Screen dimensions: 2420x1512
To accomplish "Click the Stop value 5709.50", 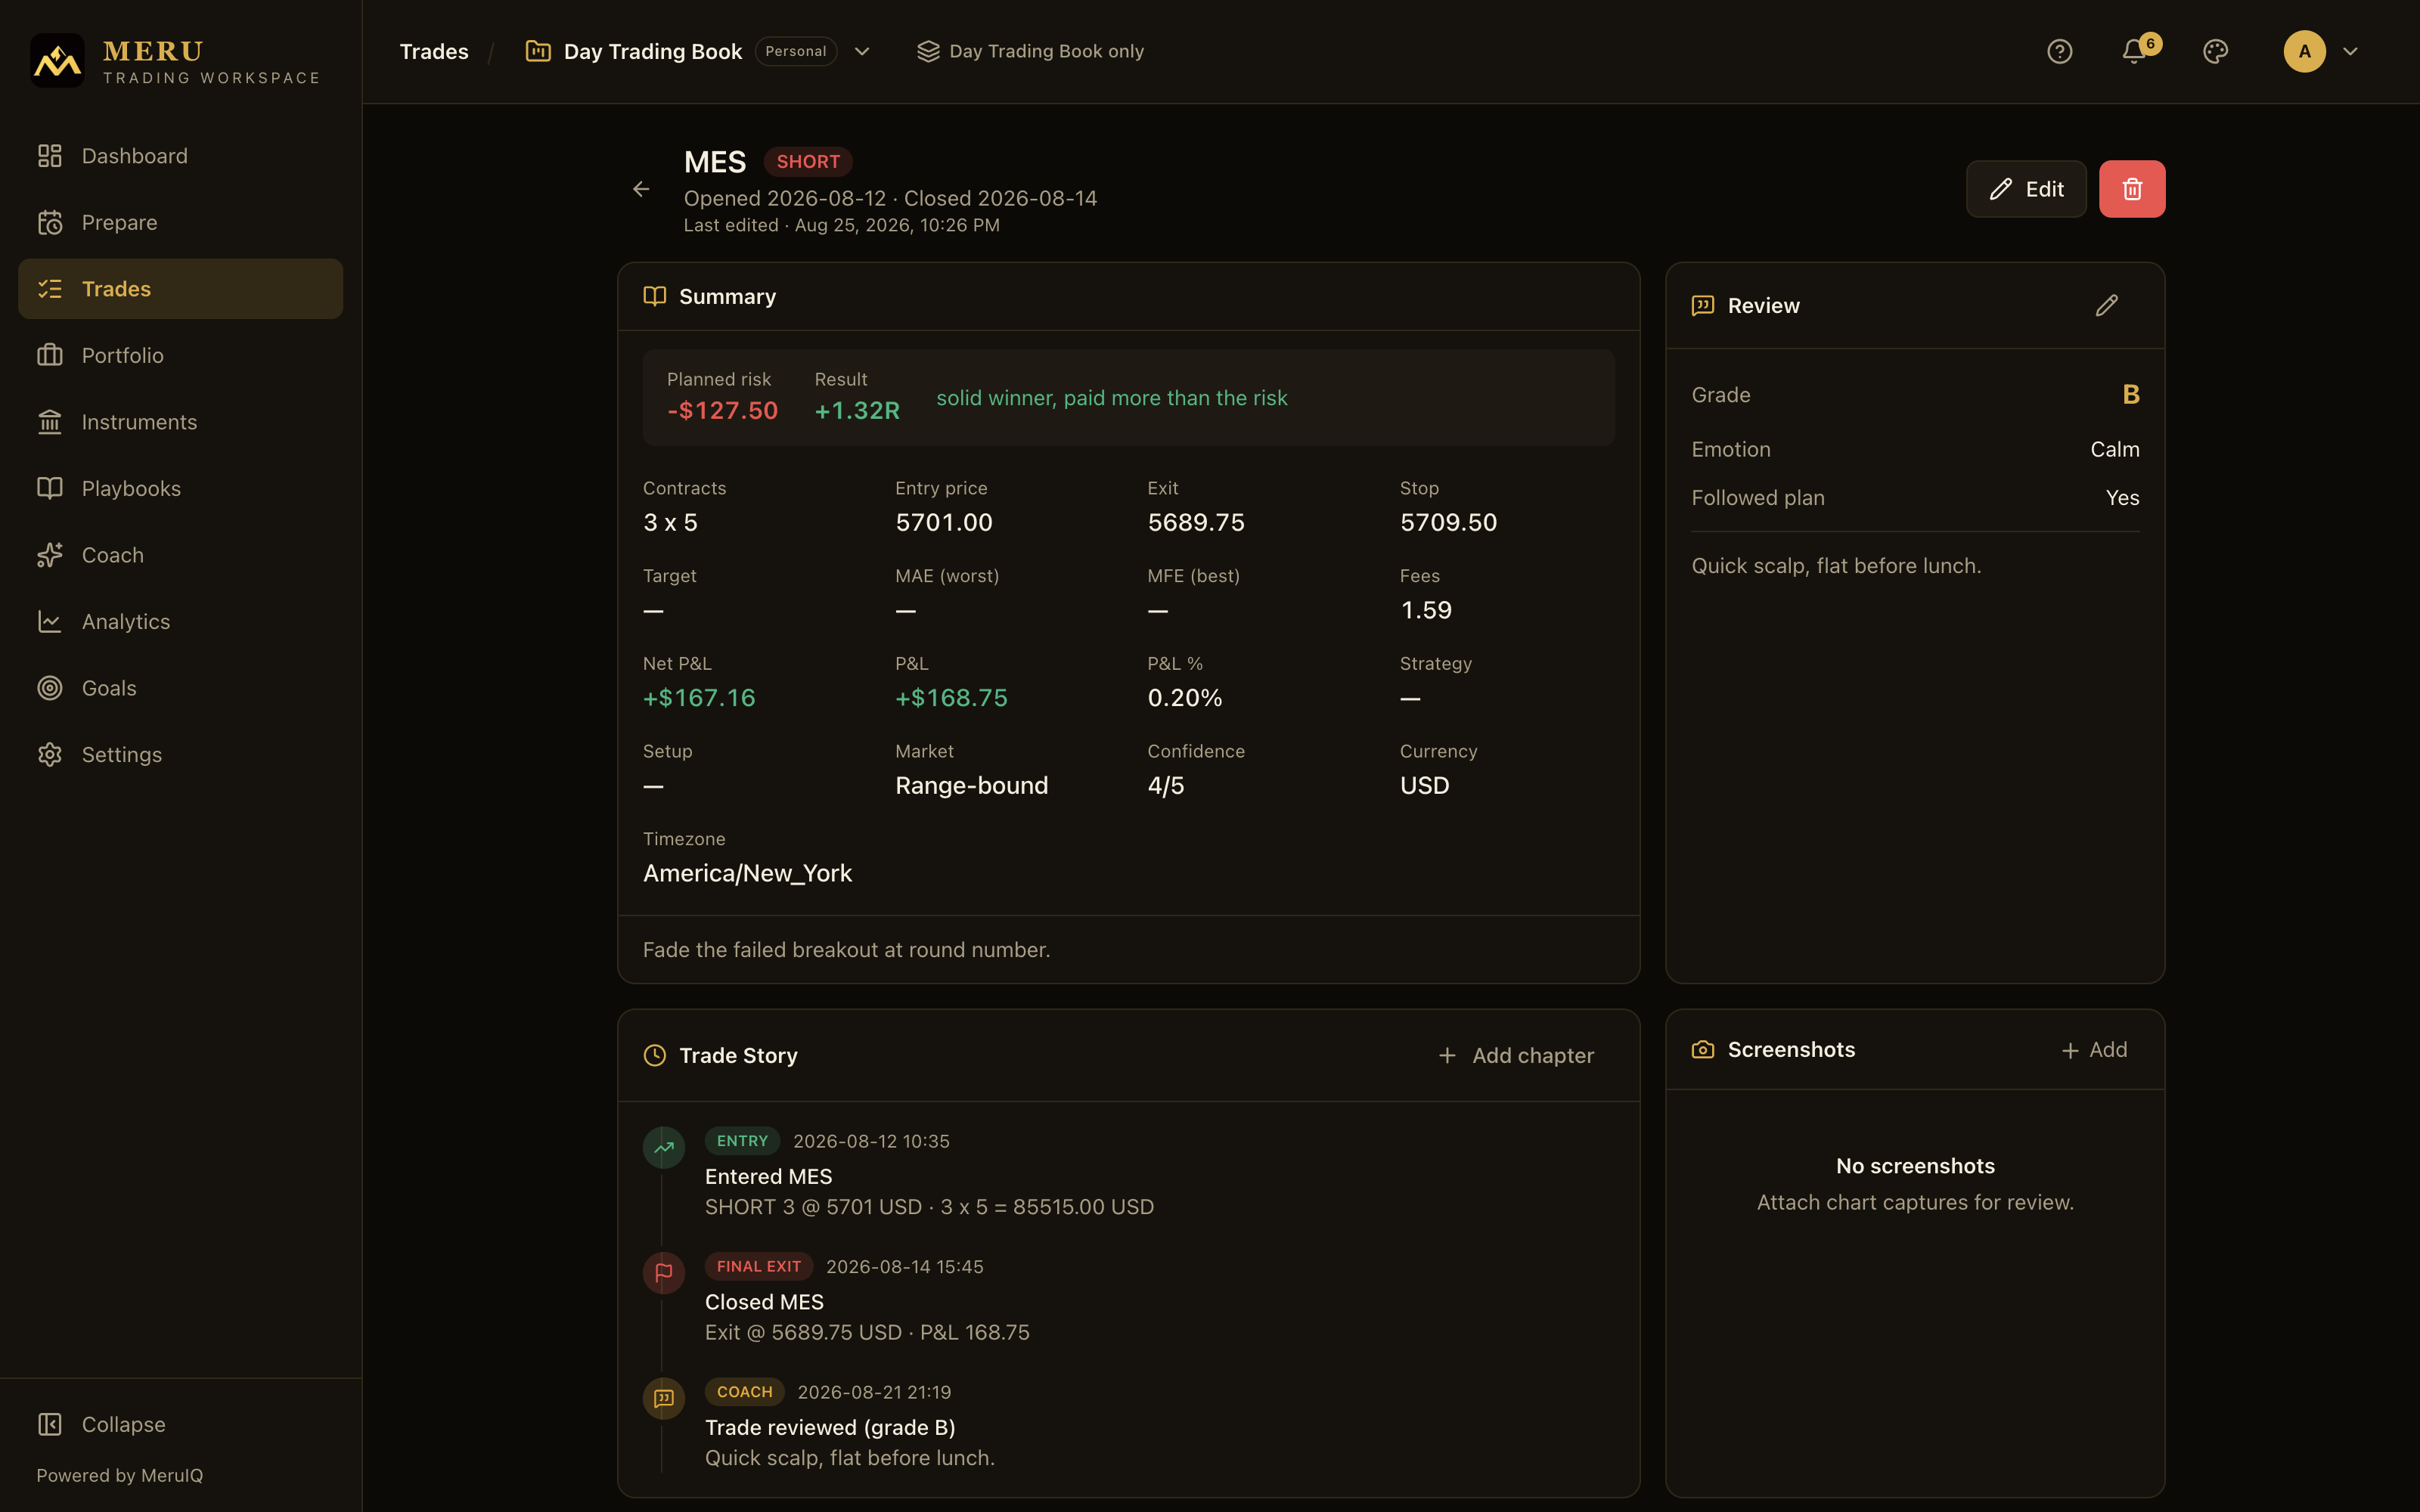I will pos(1448,523).
